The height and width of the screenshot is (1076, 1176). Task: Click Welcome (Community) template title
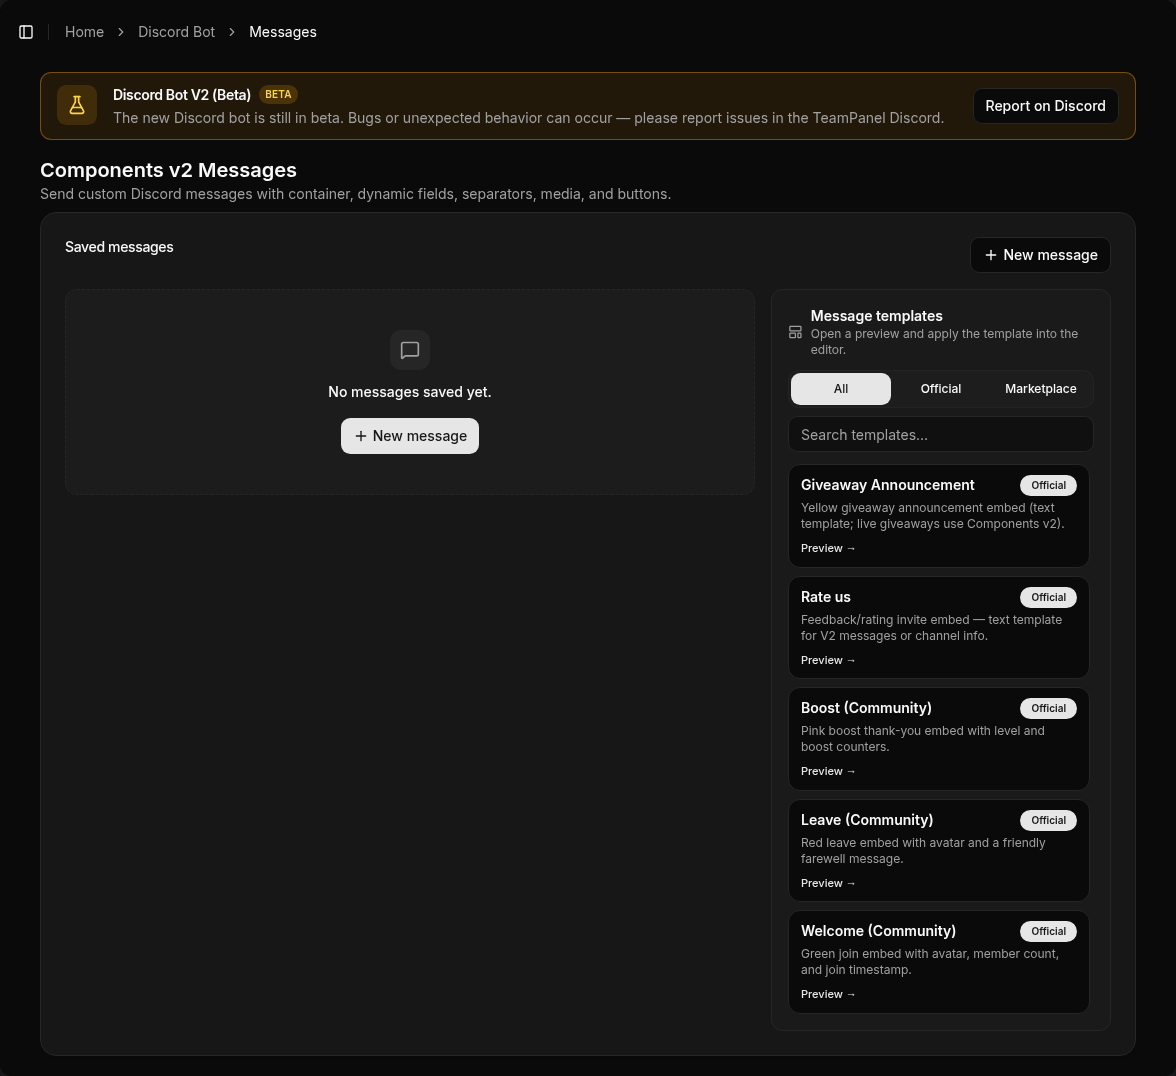pos(878,931)
